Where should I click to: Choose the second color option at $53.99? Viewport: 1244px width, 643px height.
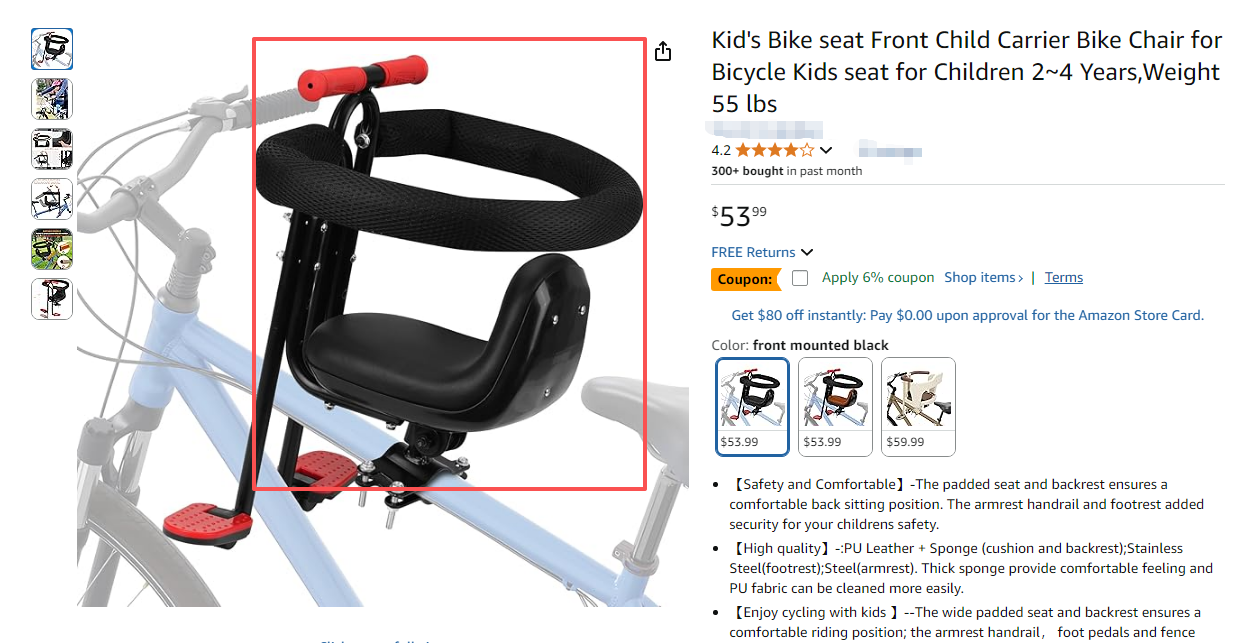click(x=836, y=406)
